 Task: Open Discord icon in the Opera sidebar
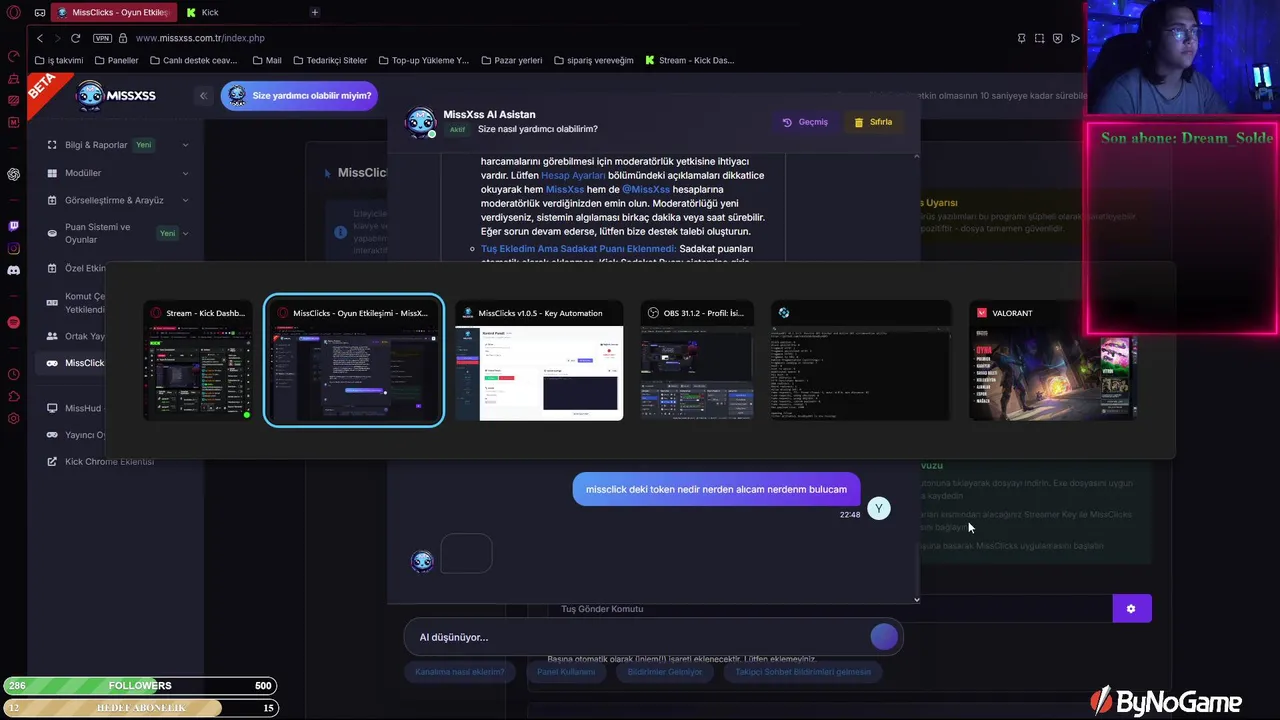point(14,270)
